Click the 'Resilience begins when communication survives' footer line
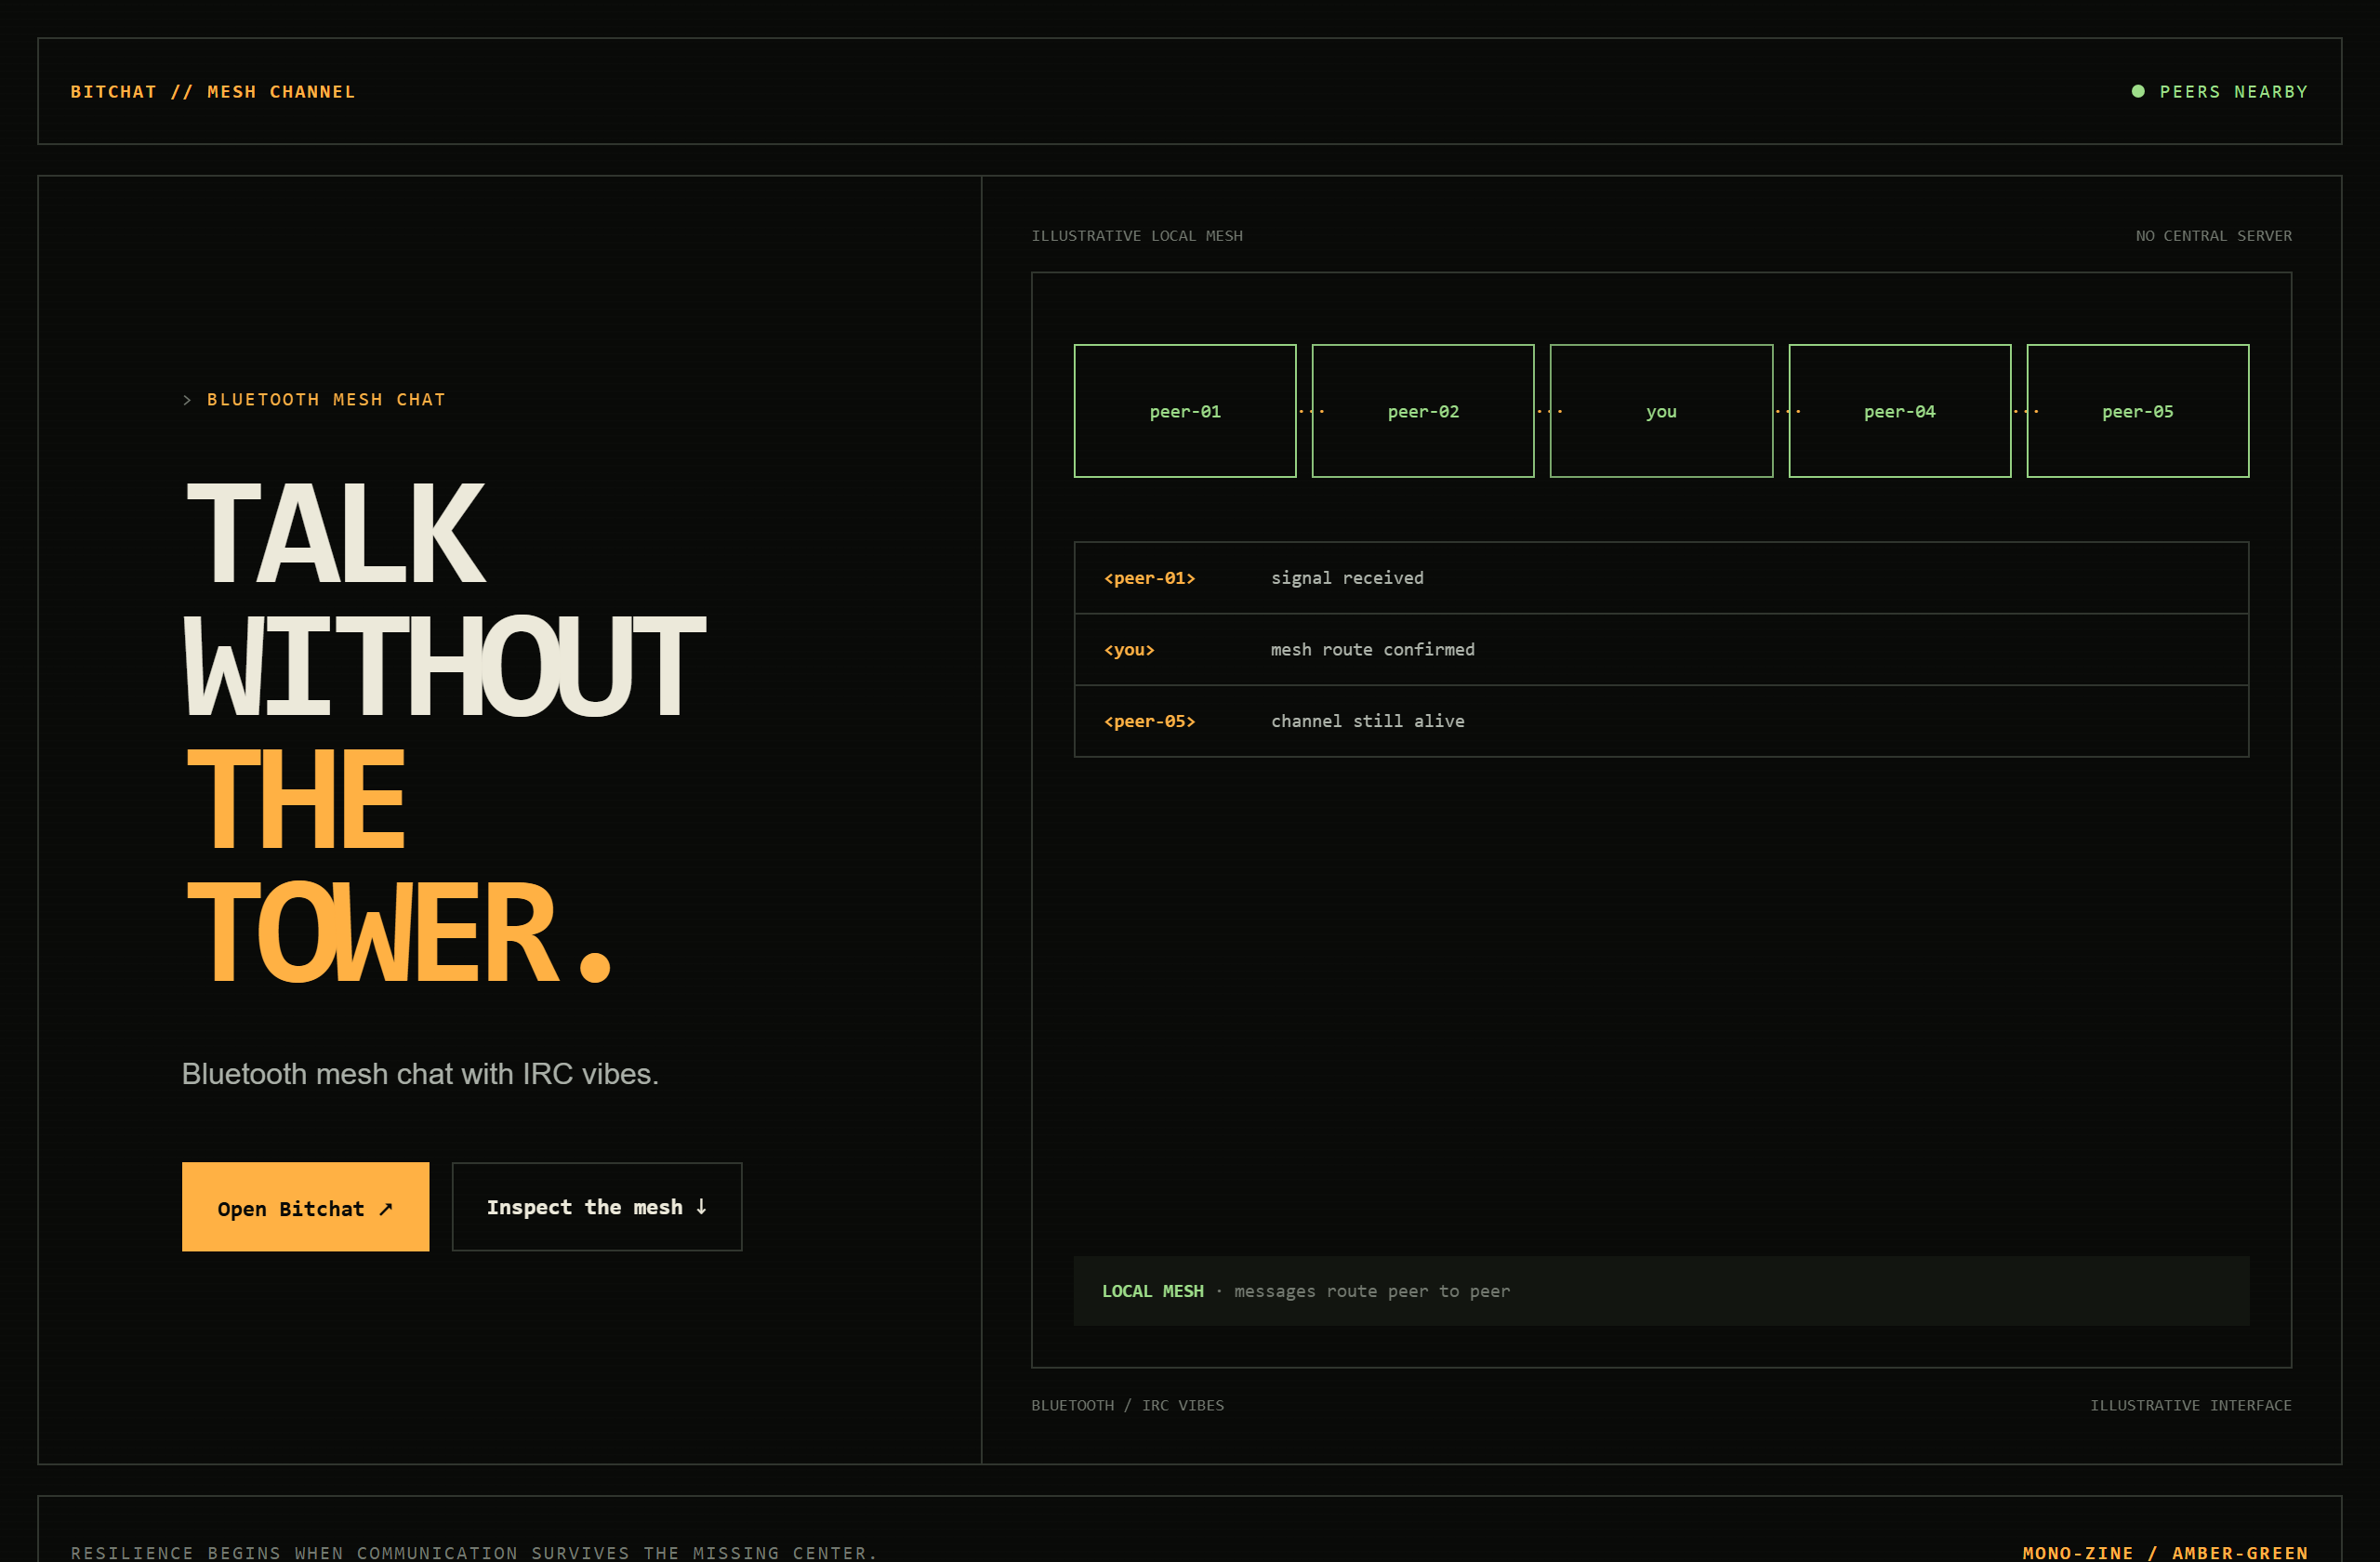Viewport: 2380px width, 1562px height. pos(474,1553)
